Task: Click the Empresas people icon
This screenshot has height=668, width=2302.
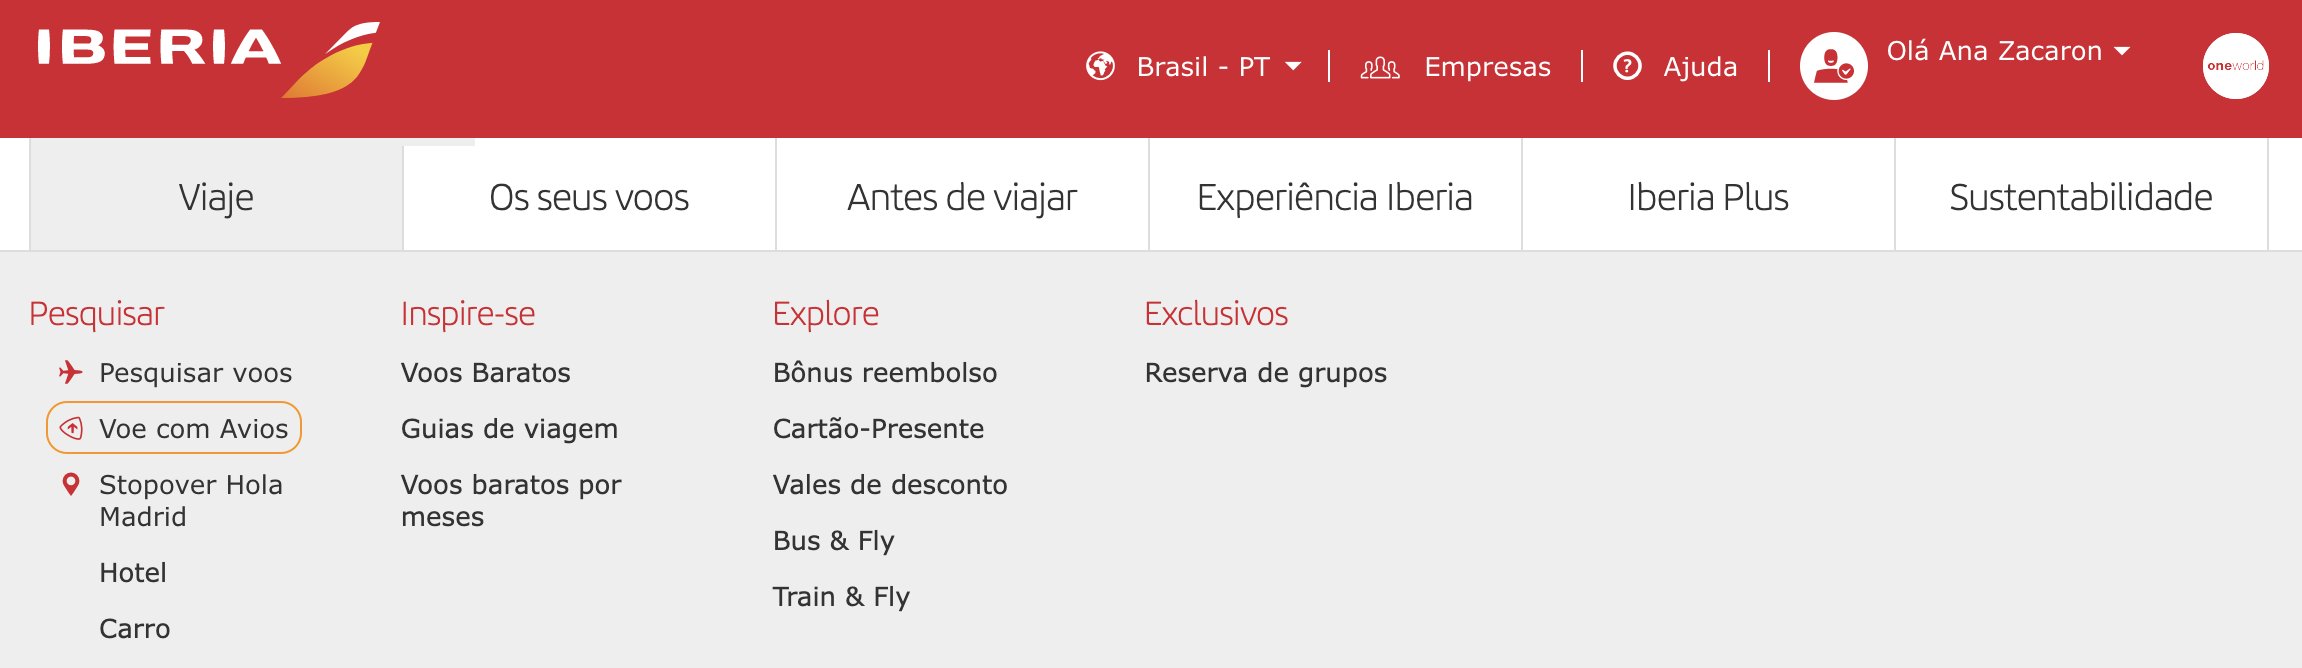Action: click(1380, 67)
